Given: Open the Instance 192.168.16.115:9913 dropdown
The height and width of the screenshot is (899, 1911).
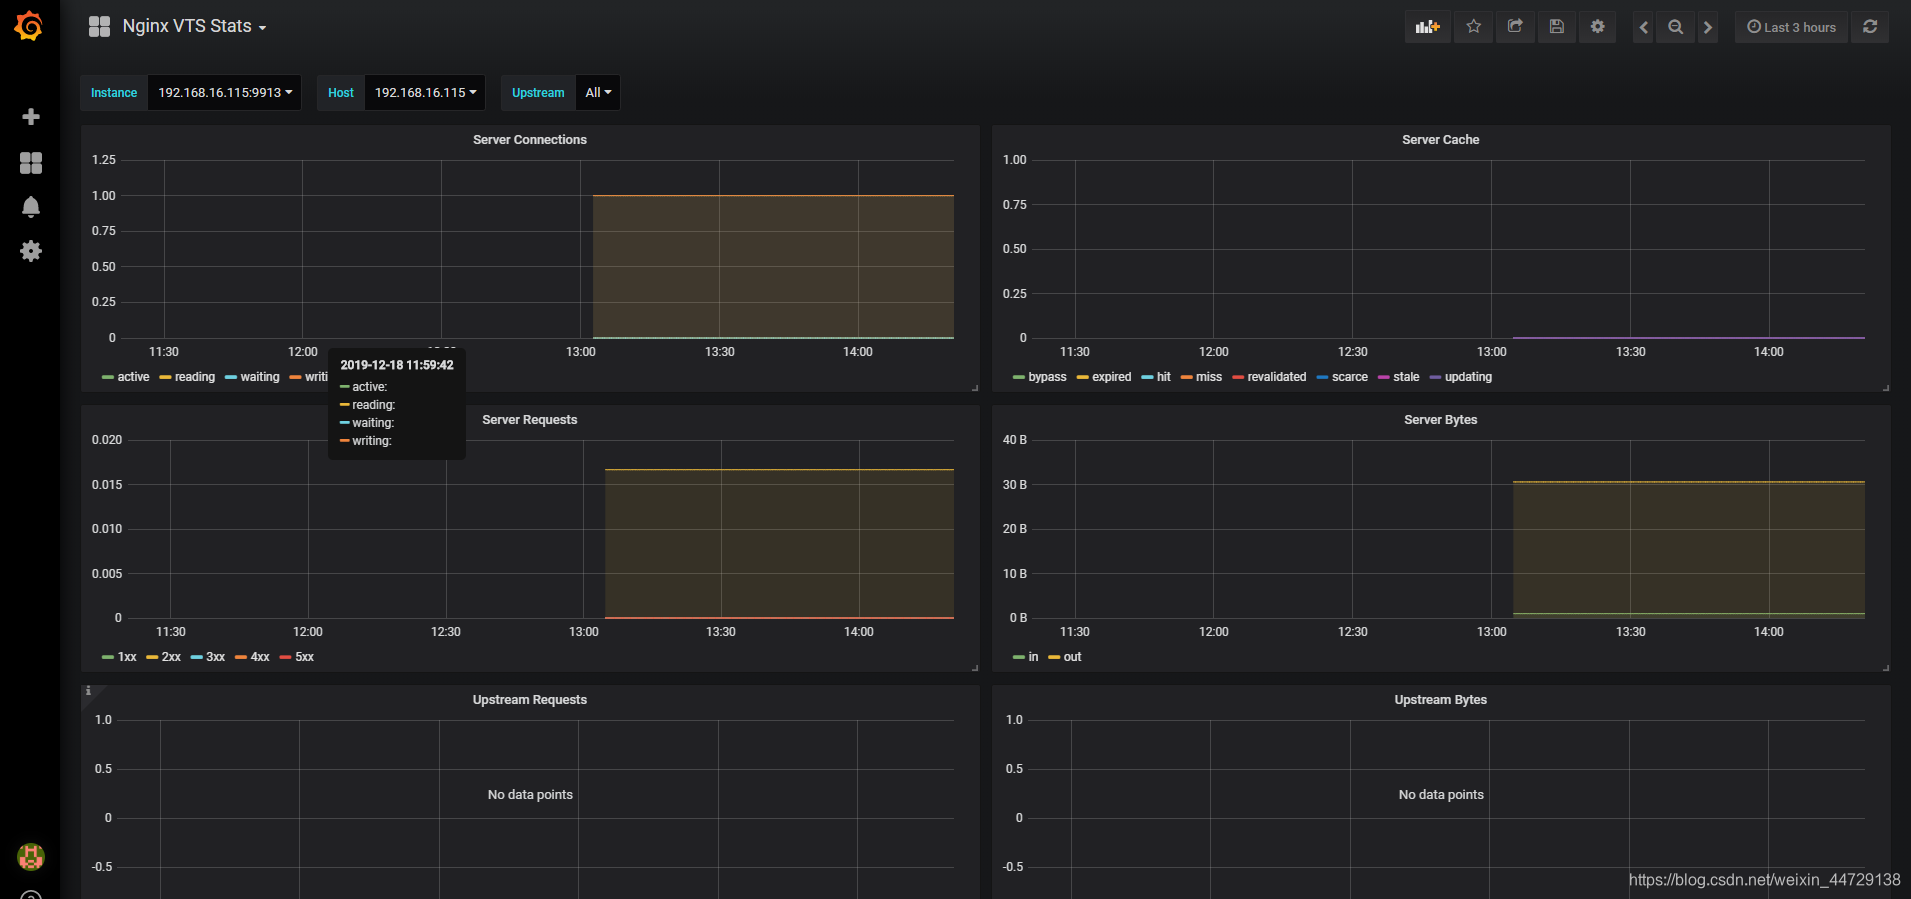Looking at the screenshot, I should [225, 93].
